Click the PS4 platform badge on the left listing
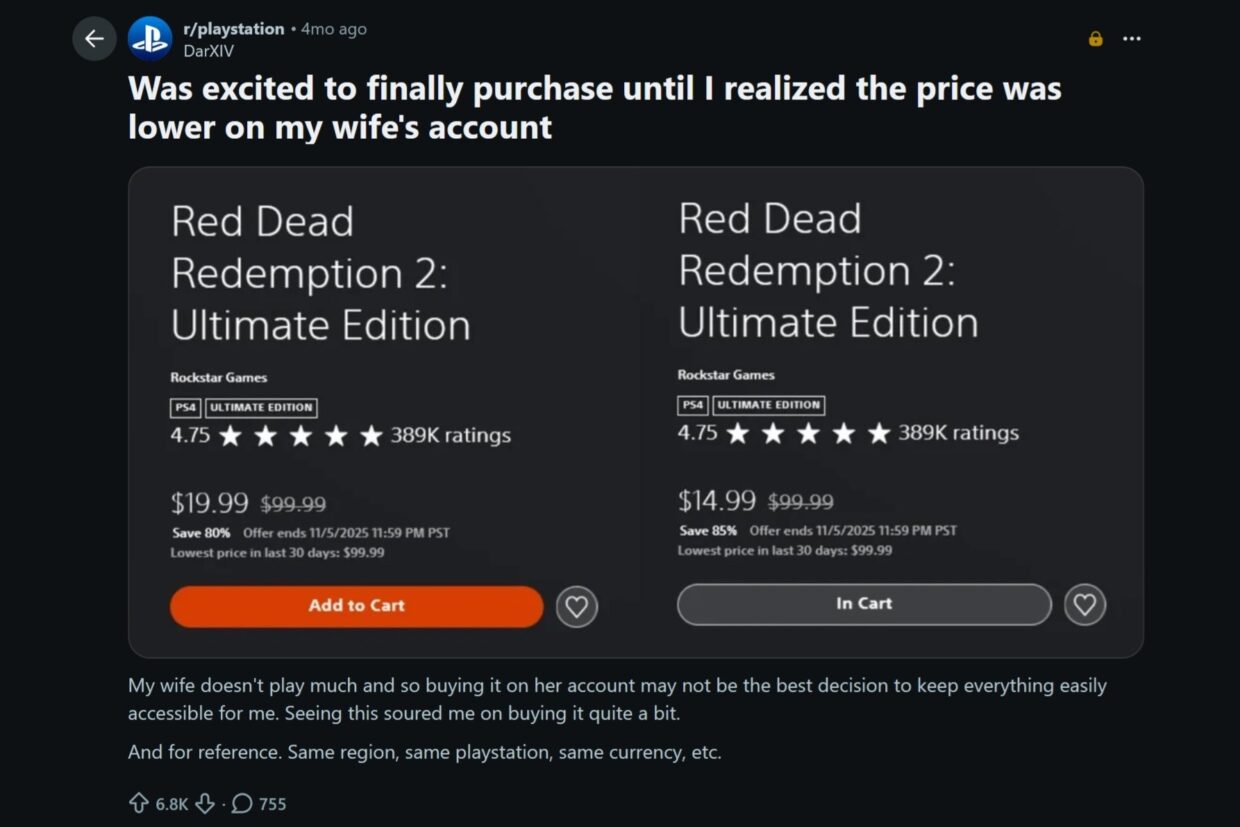Screen dimensions: 1240x827 tap(189, 407)
